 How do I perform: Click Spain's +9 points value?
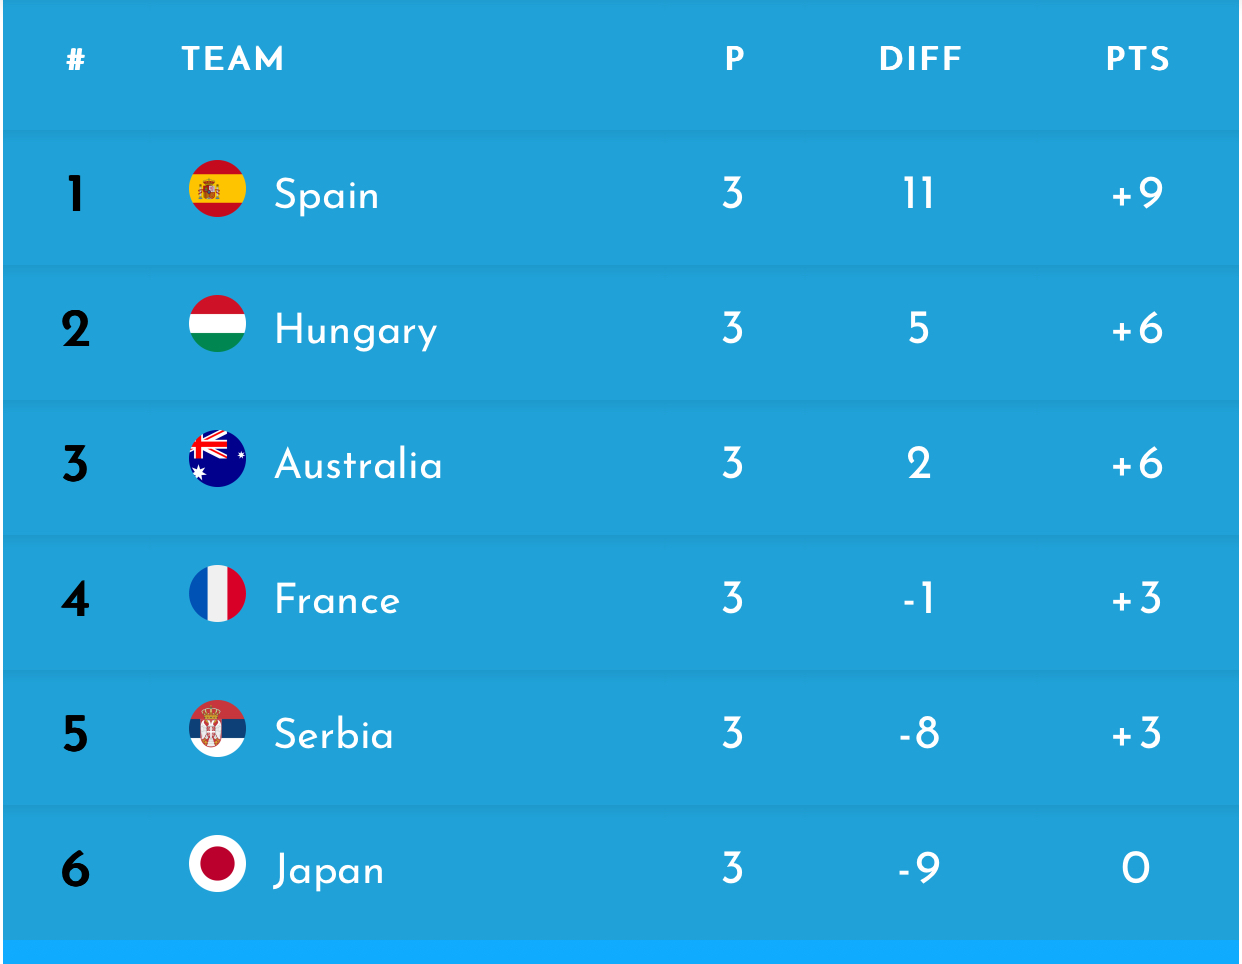click(x=1137, y=193)
